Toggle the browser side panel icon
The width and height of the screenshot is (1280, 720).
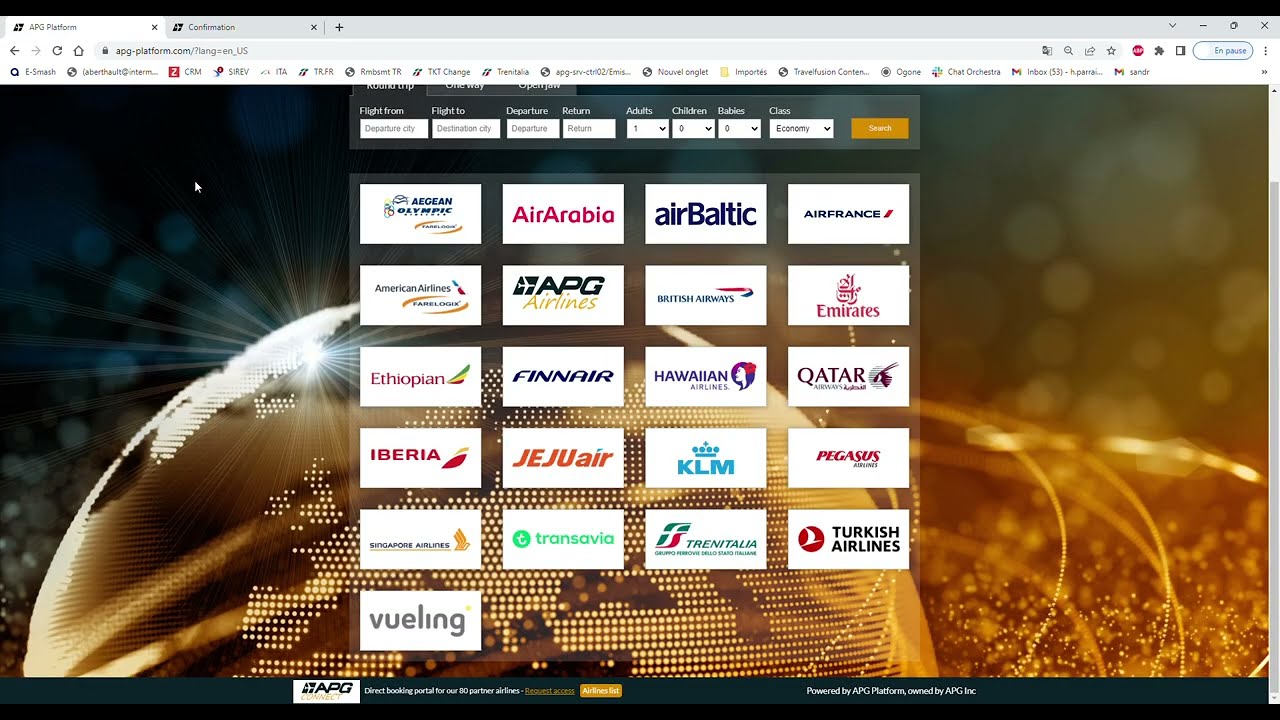coord(1181,50)
